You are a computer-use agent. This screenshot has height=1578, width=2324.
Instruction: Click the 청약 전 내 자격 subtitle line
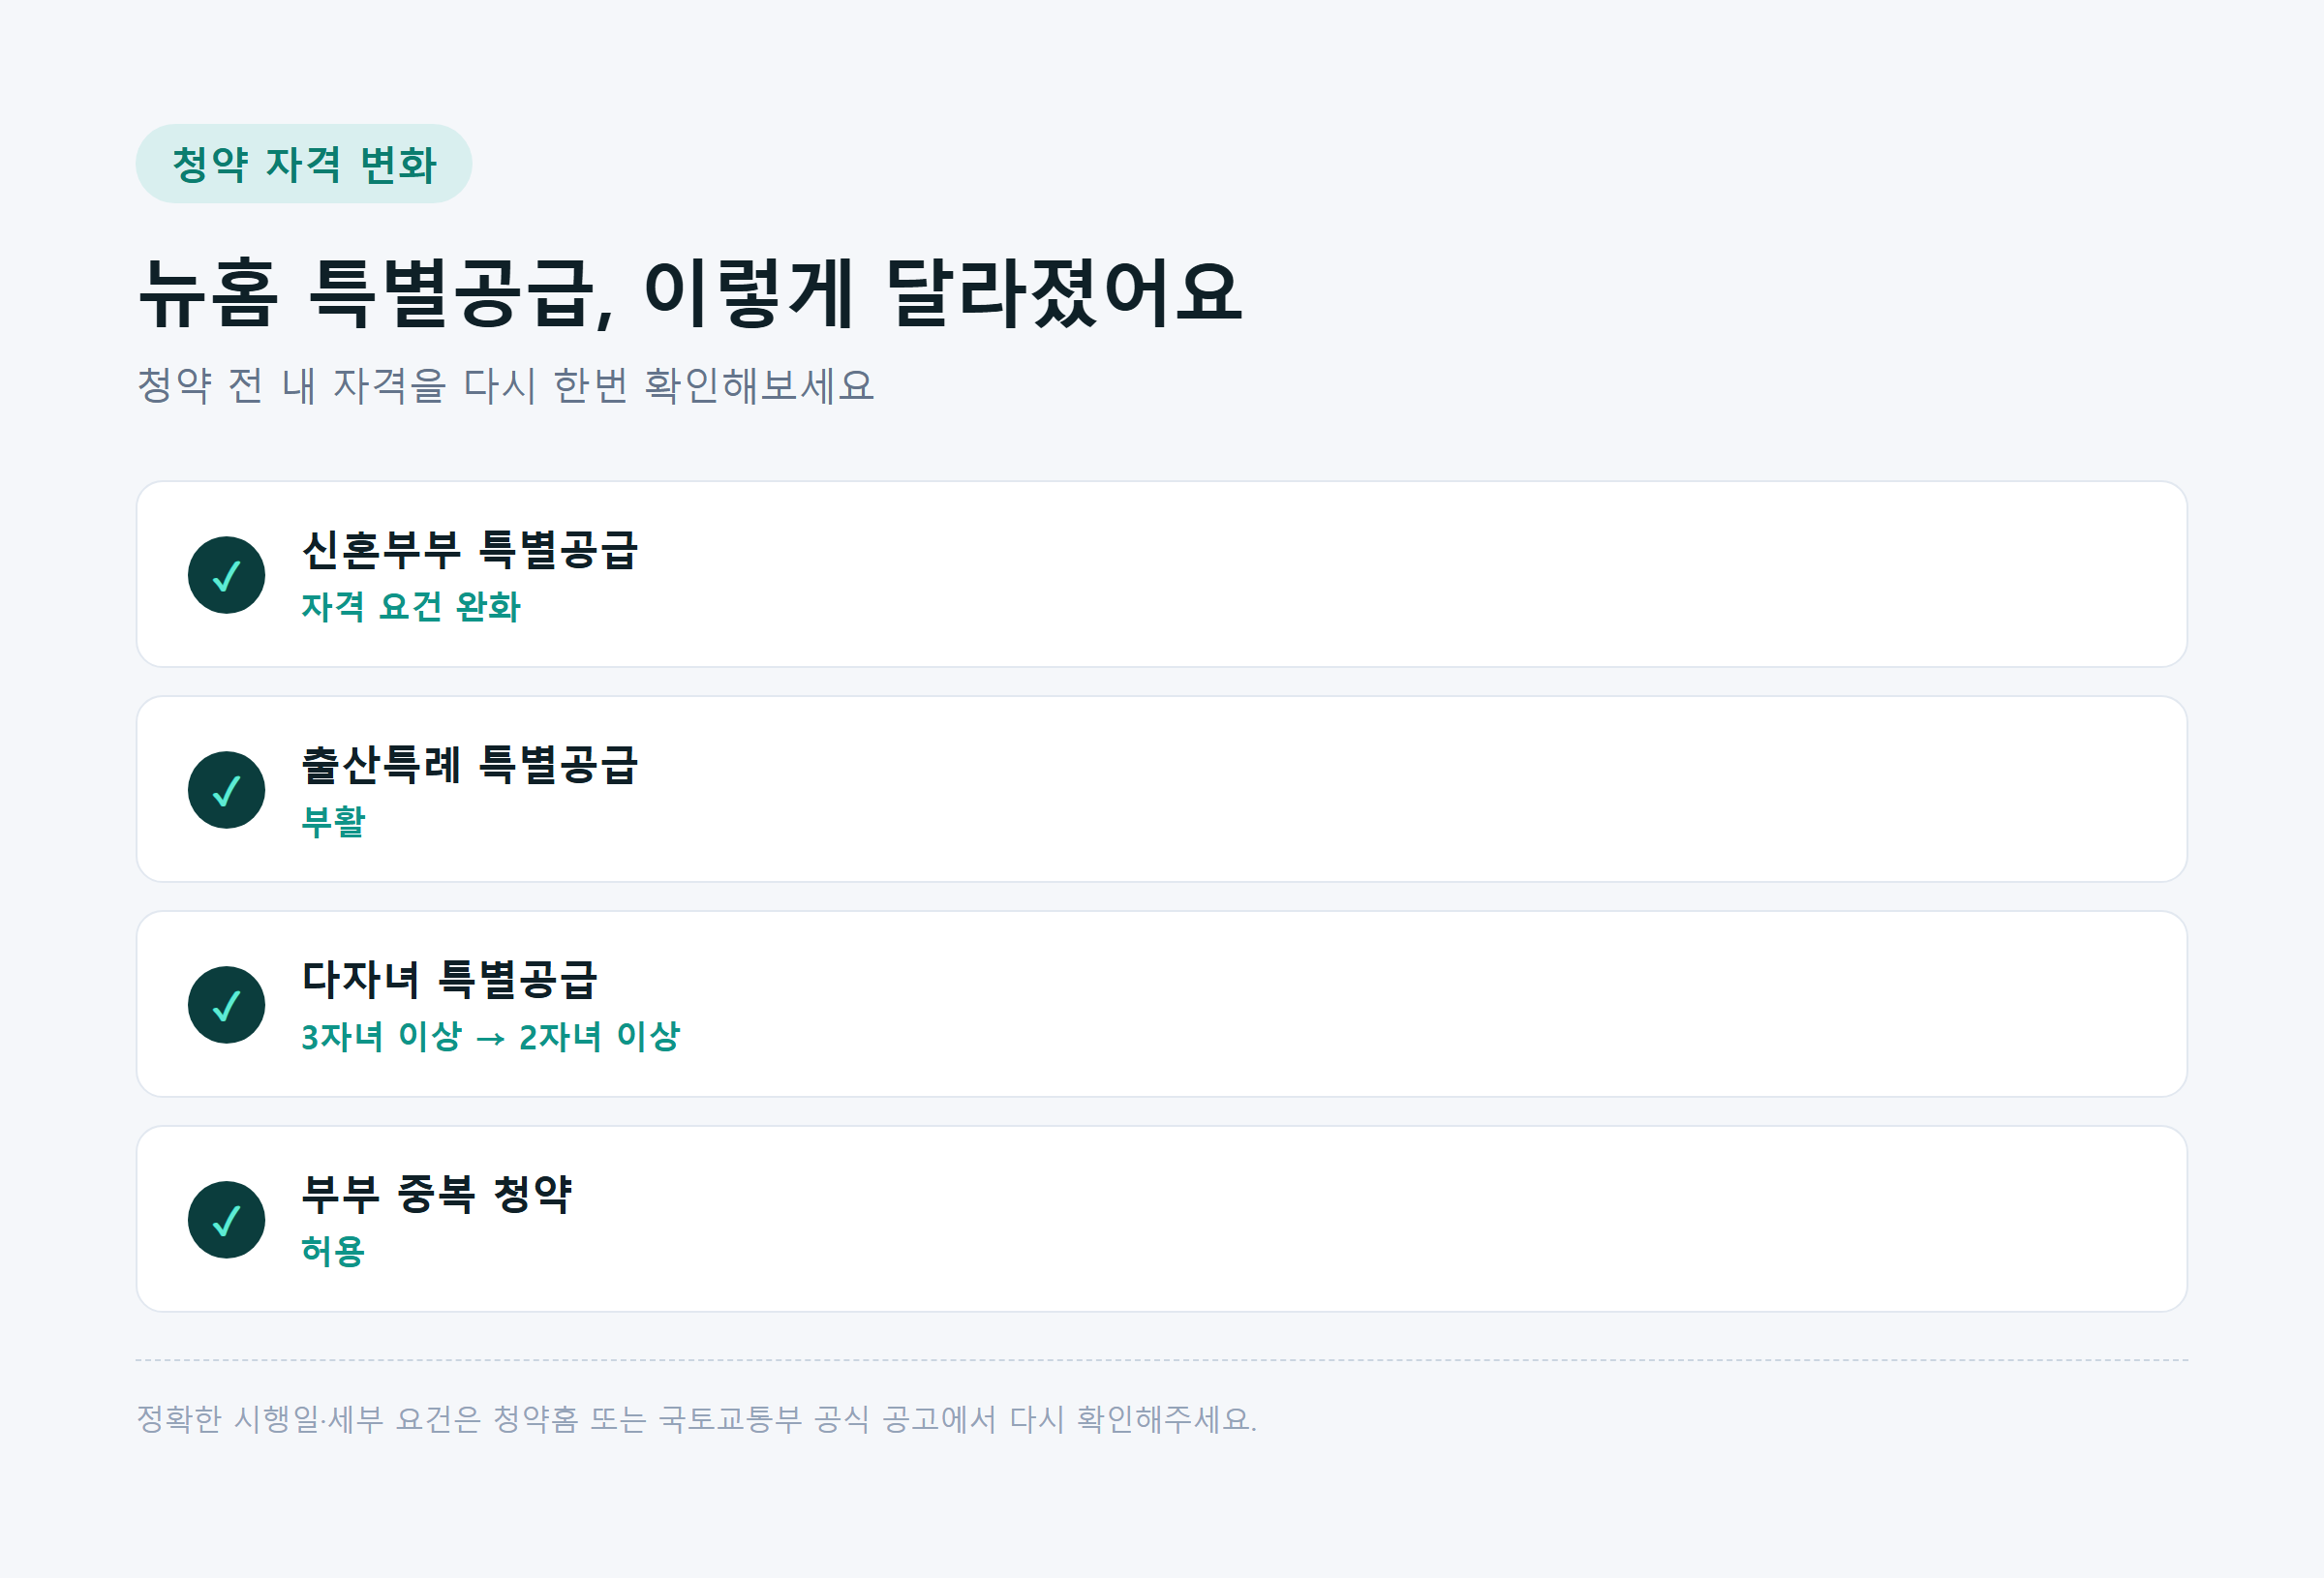click(x=506, y=386)
